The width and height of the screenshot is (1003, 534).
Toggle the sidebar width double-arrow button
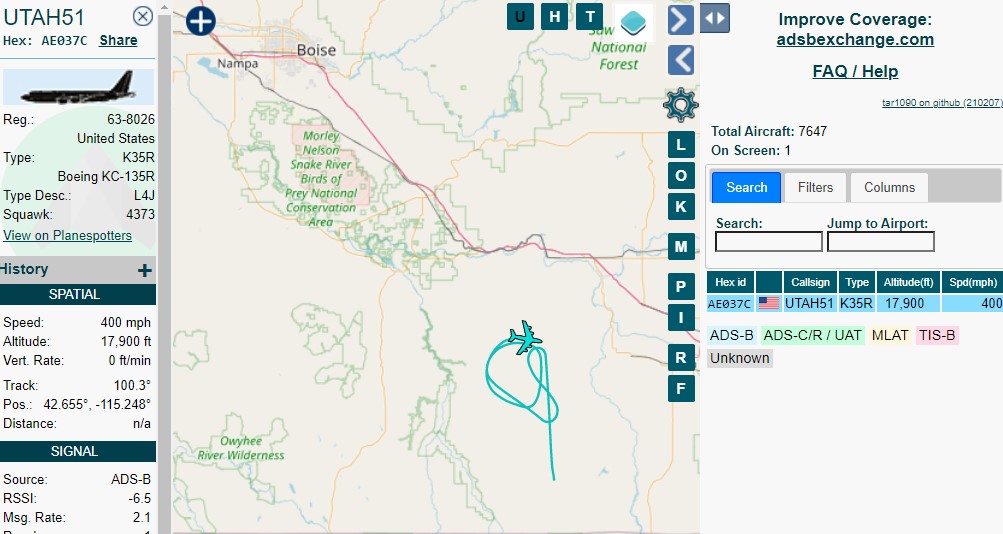(715, 18)
